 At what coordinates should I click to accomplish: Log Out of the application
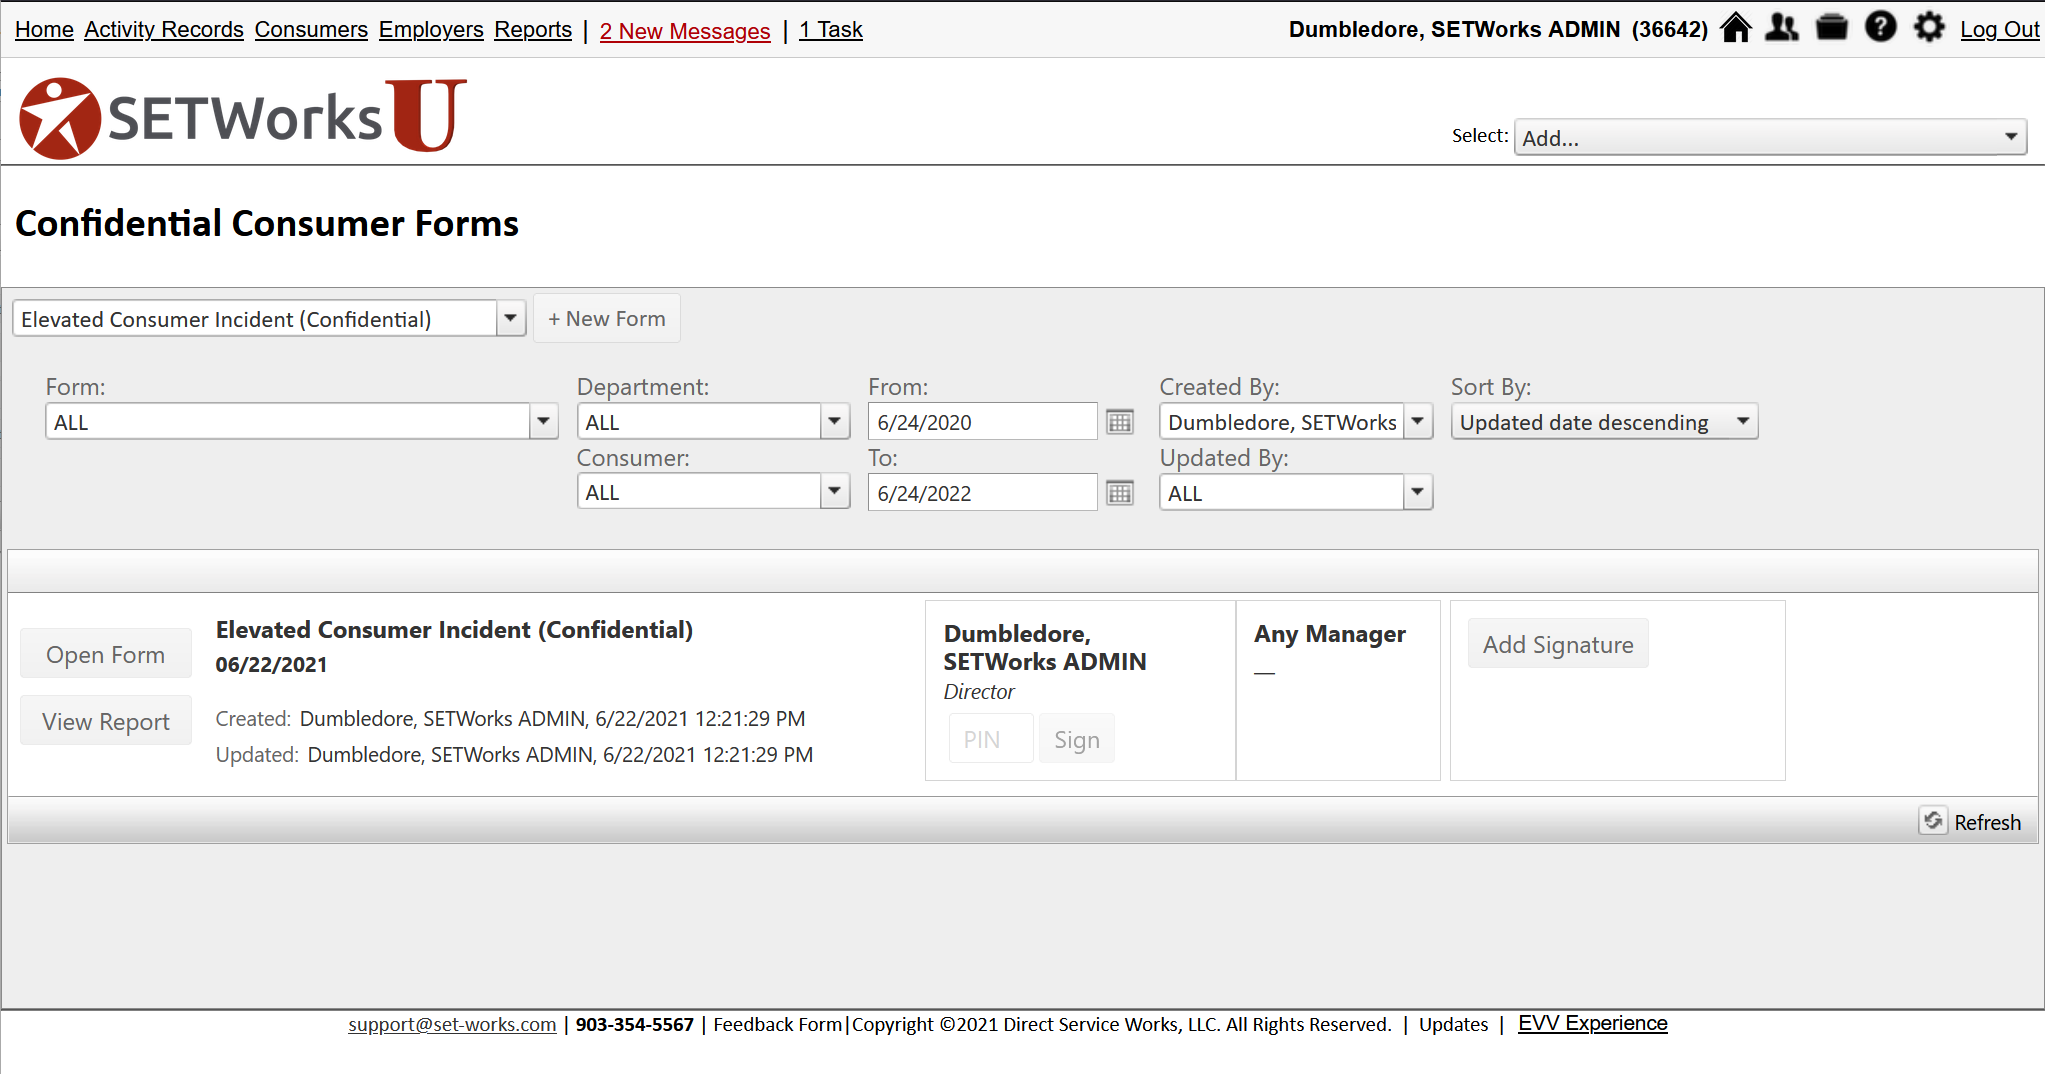point(1999,30)
